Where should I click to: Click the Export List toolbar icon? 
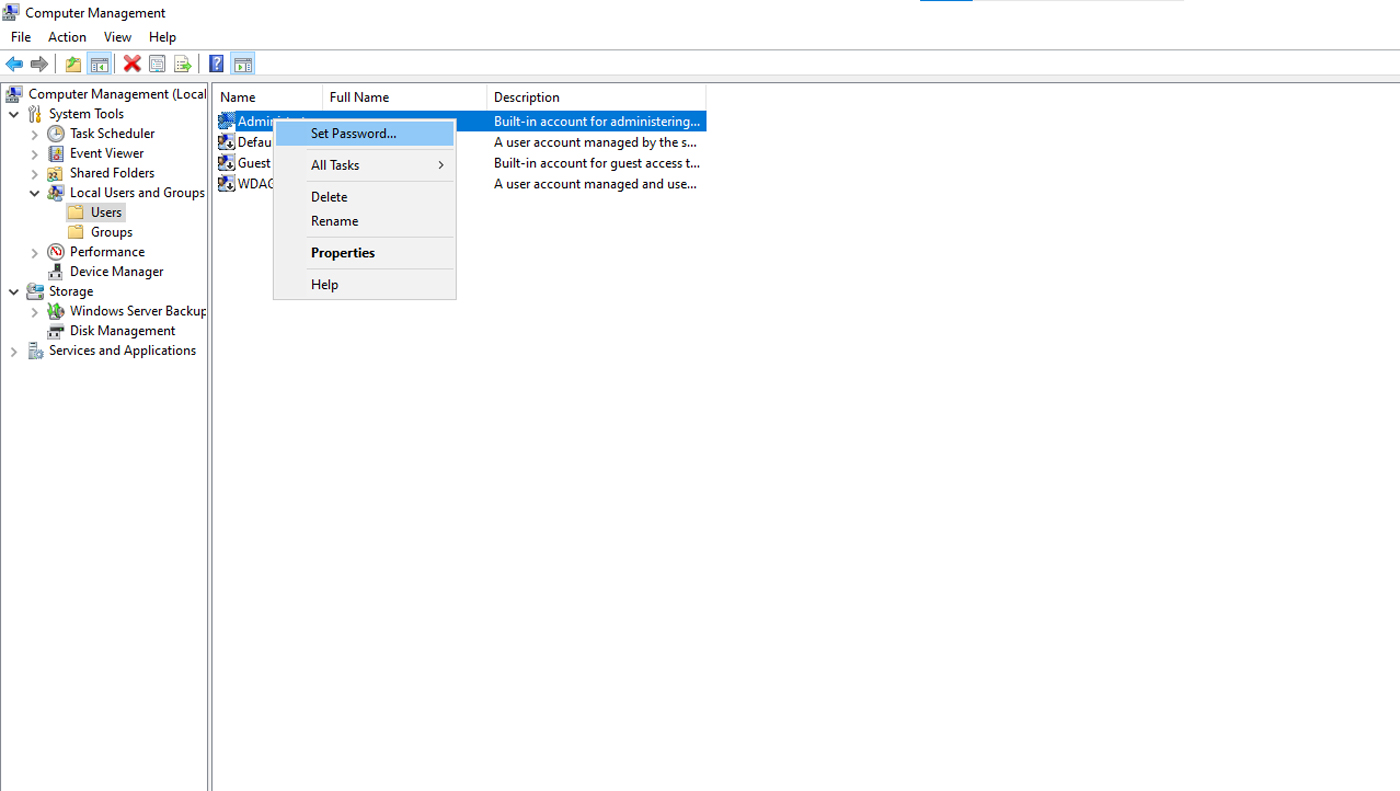coord(182,64)
